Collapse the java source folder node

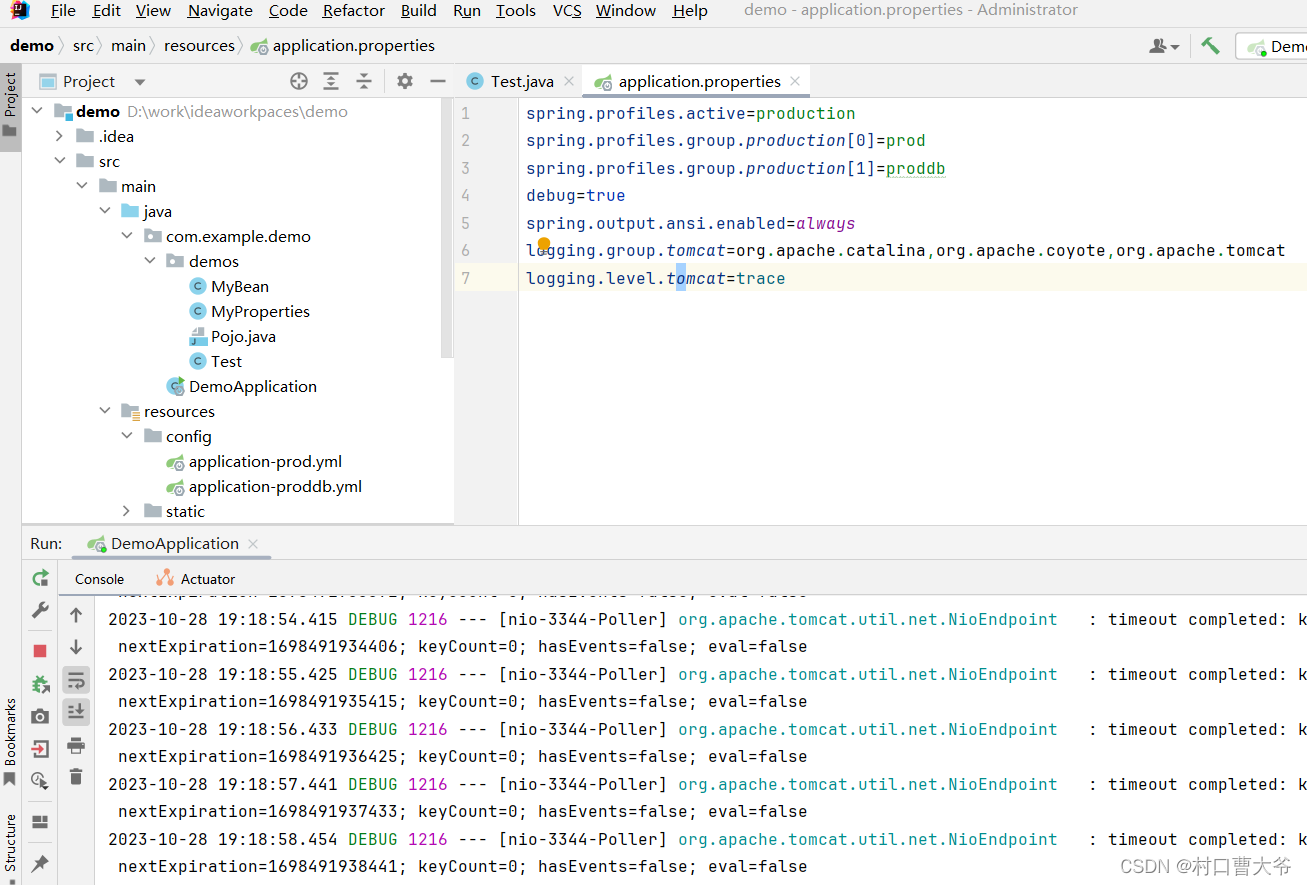pos(105,211)
